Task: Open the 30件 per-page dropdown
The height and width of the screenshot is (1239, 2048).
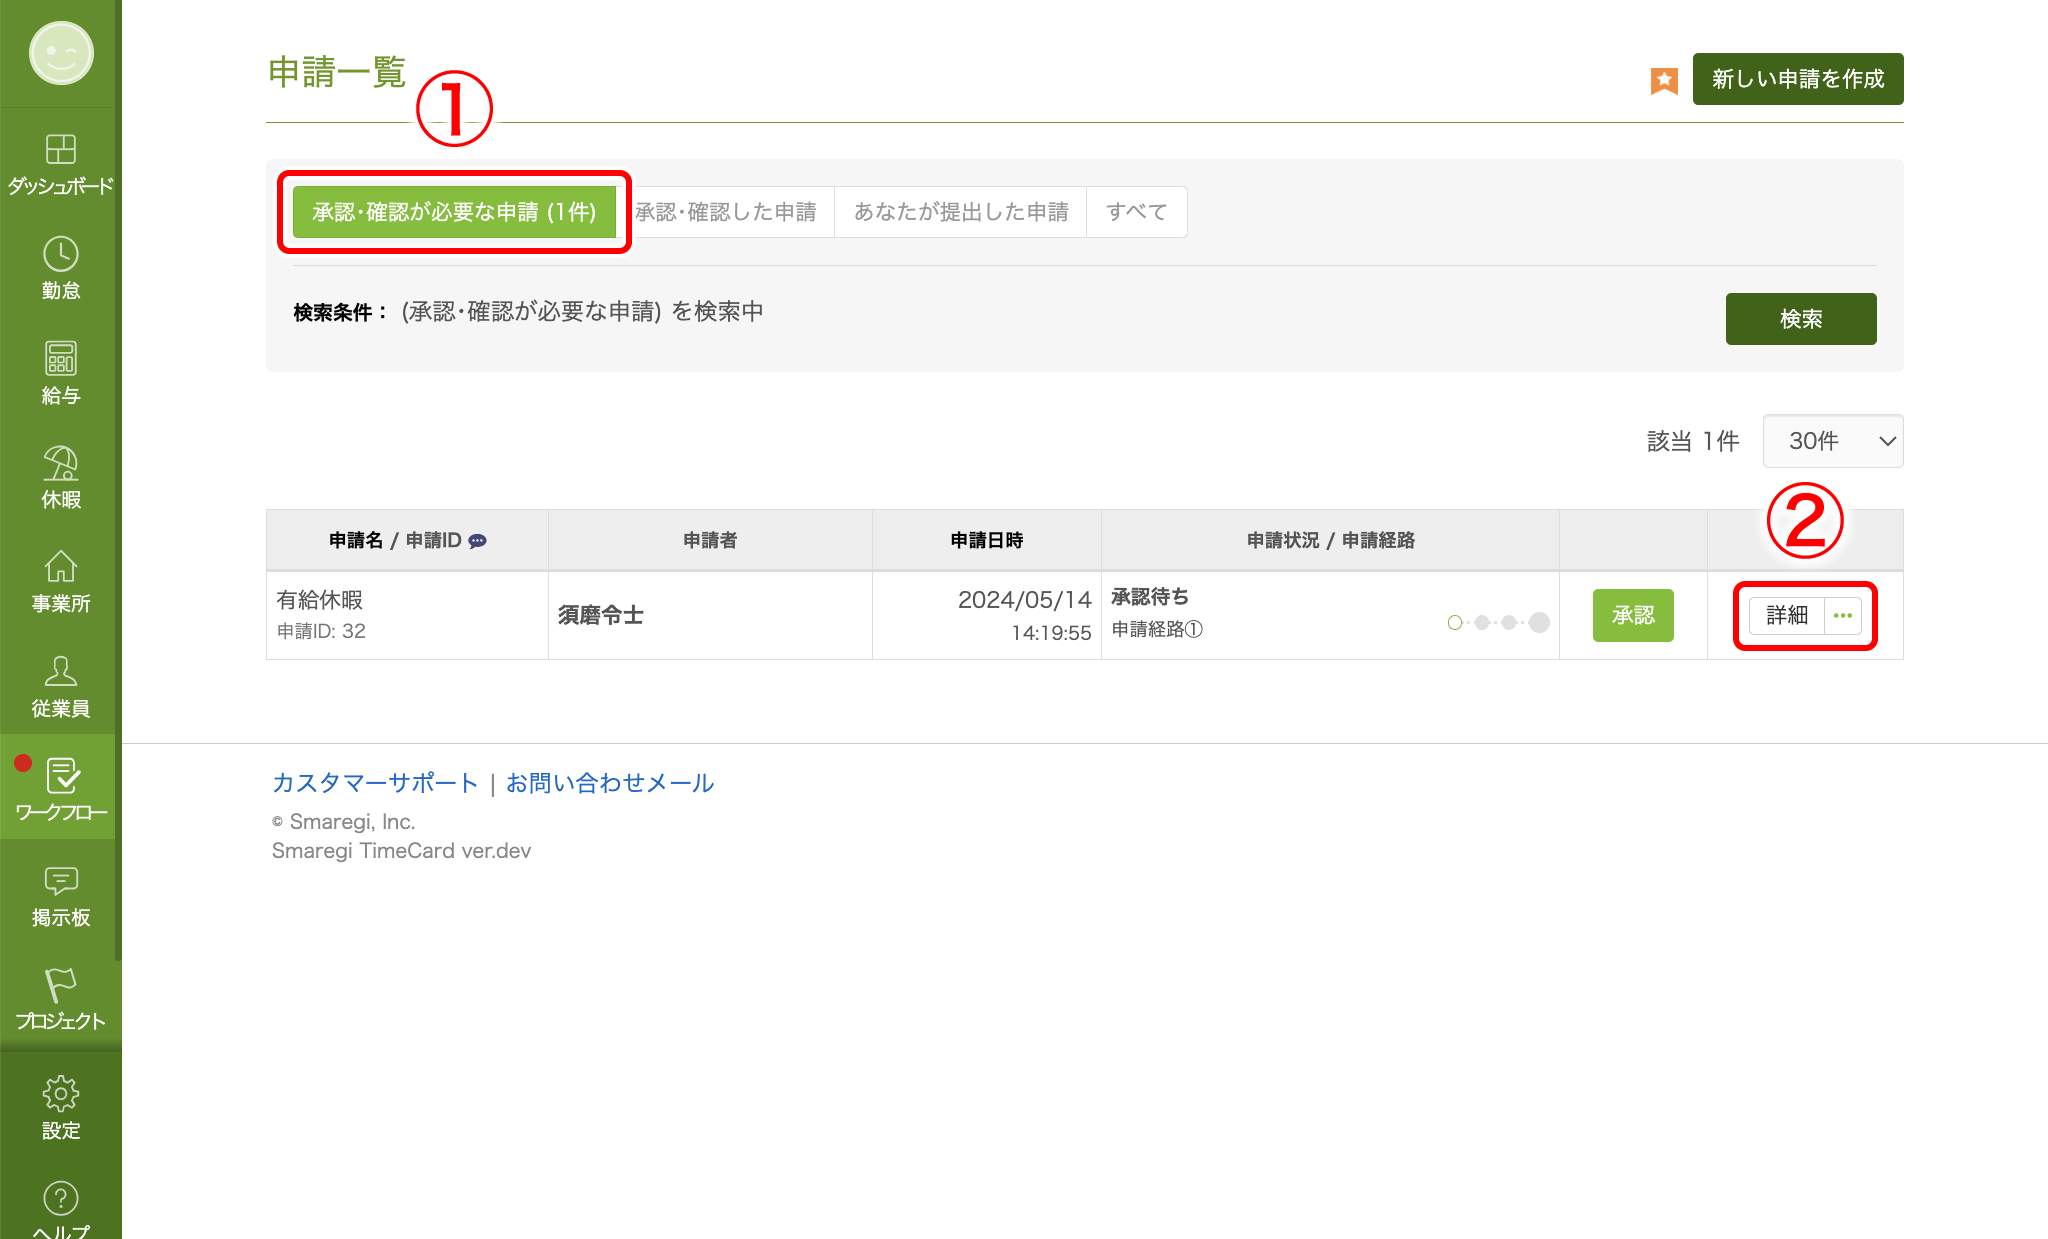Action: click(1832, 441)
